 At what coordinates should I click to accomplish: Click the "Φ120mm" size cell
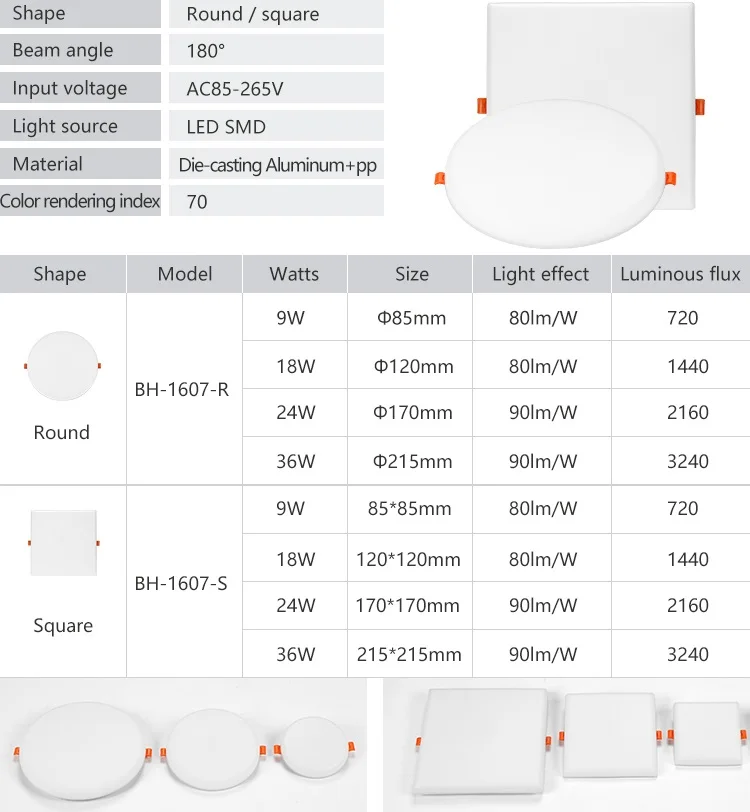pyautogui.click(x=413, y=366)
